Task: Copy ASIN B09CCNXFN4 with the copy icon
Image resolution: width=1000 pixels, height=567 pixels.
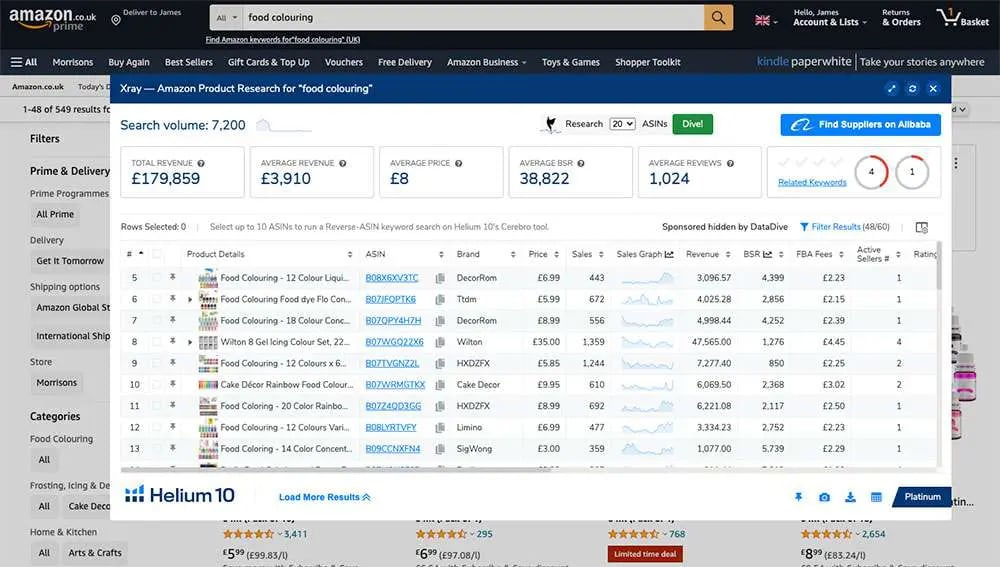Action: (x=440, y=449)
